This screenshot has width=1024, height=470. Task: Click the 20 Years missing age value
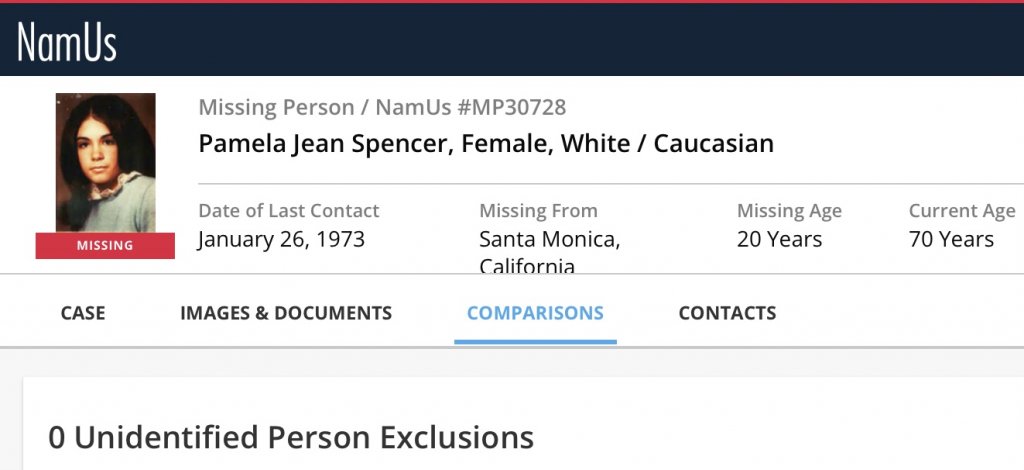779,240
